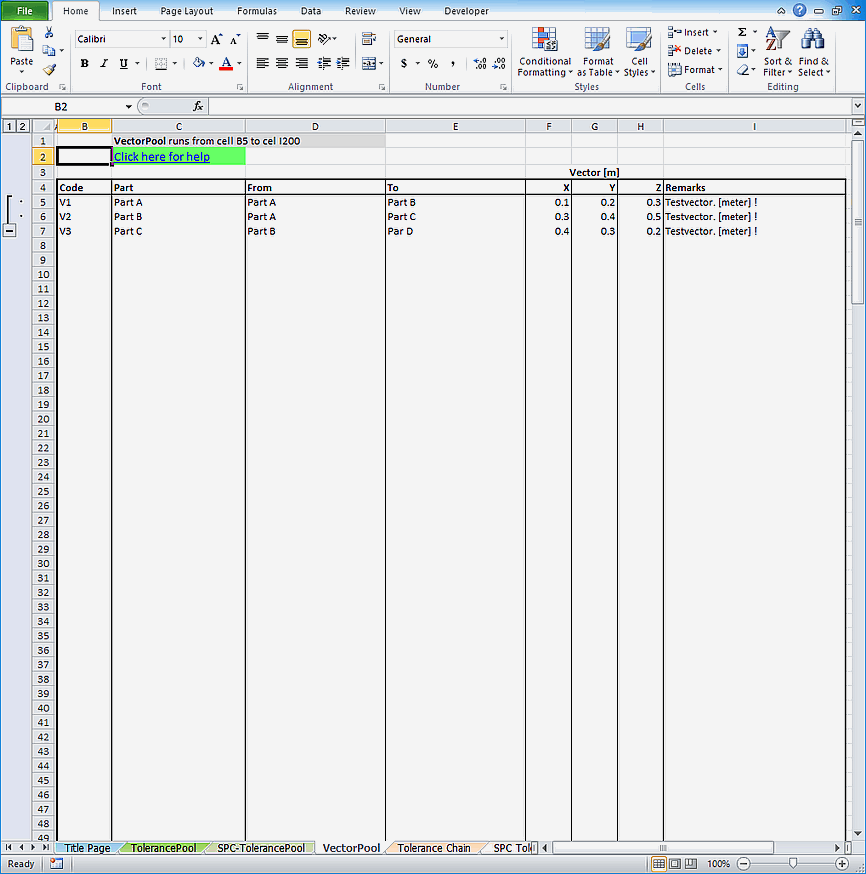Increase indent of cell

[x=343, y=64]
